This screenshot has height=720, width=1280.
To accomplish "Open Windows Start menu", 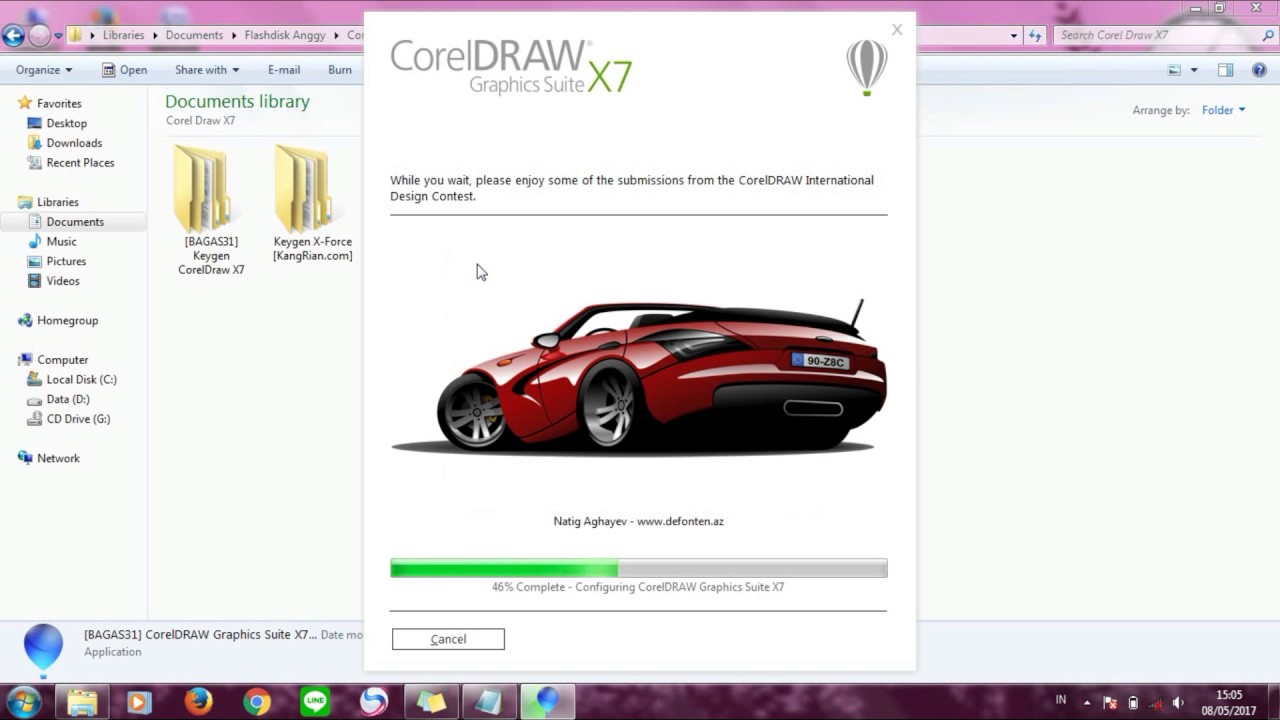I will [x=23, y=702].
